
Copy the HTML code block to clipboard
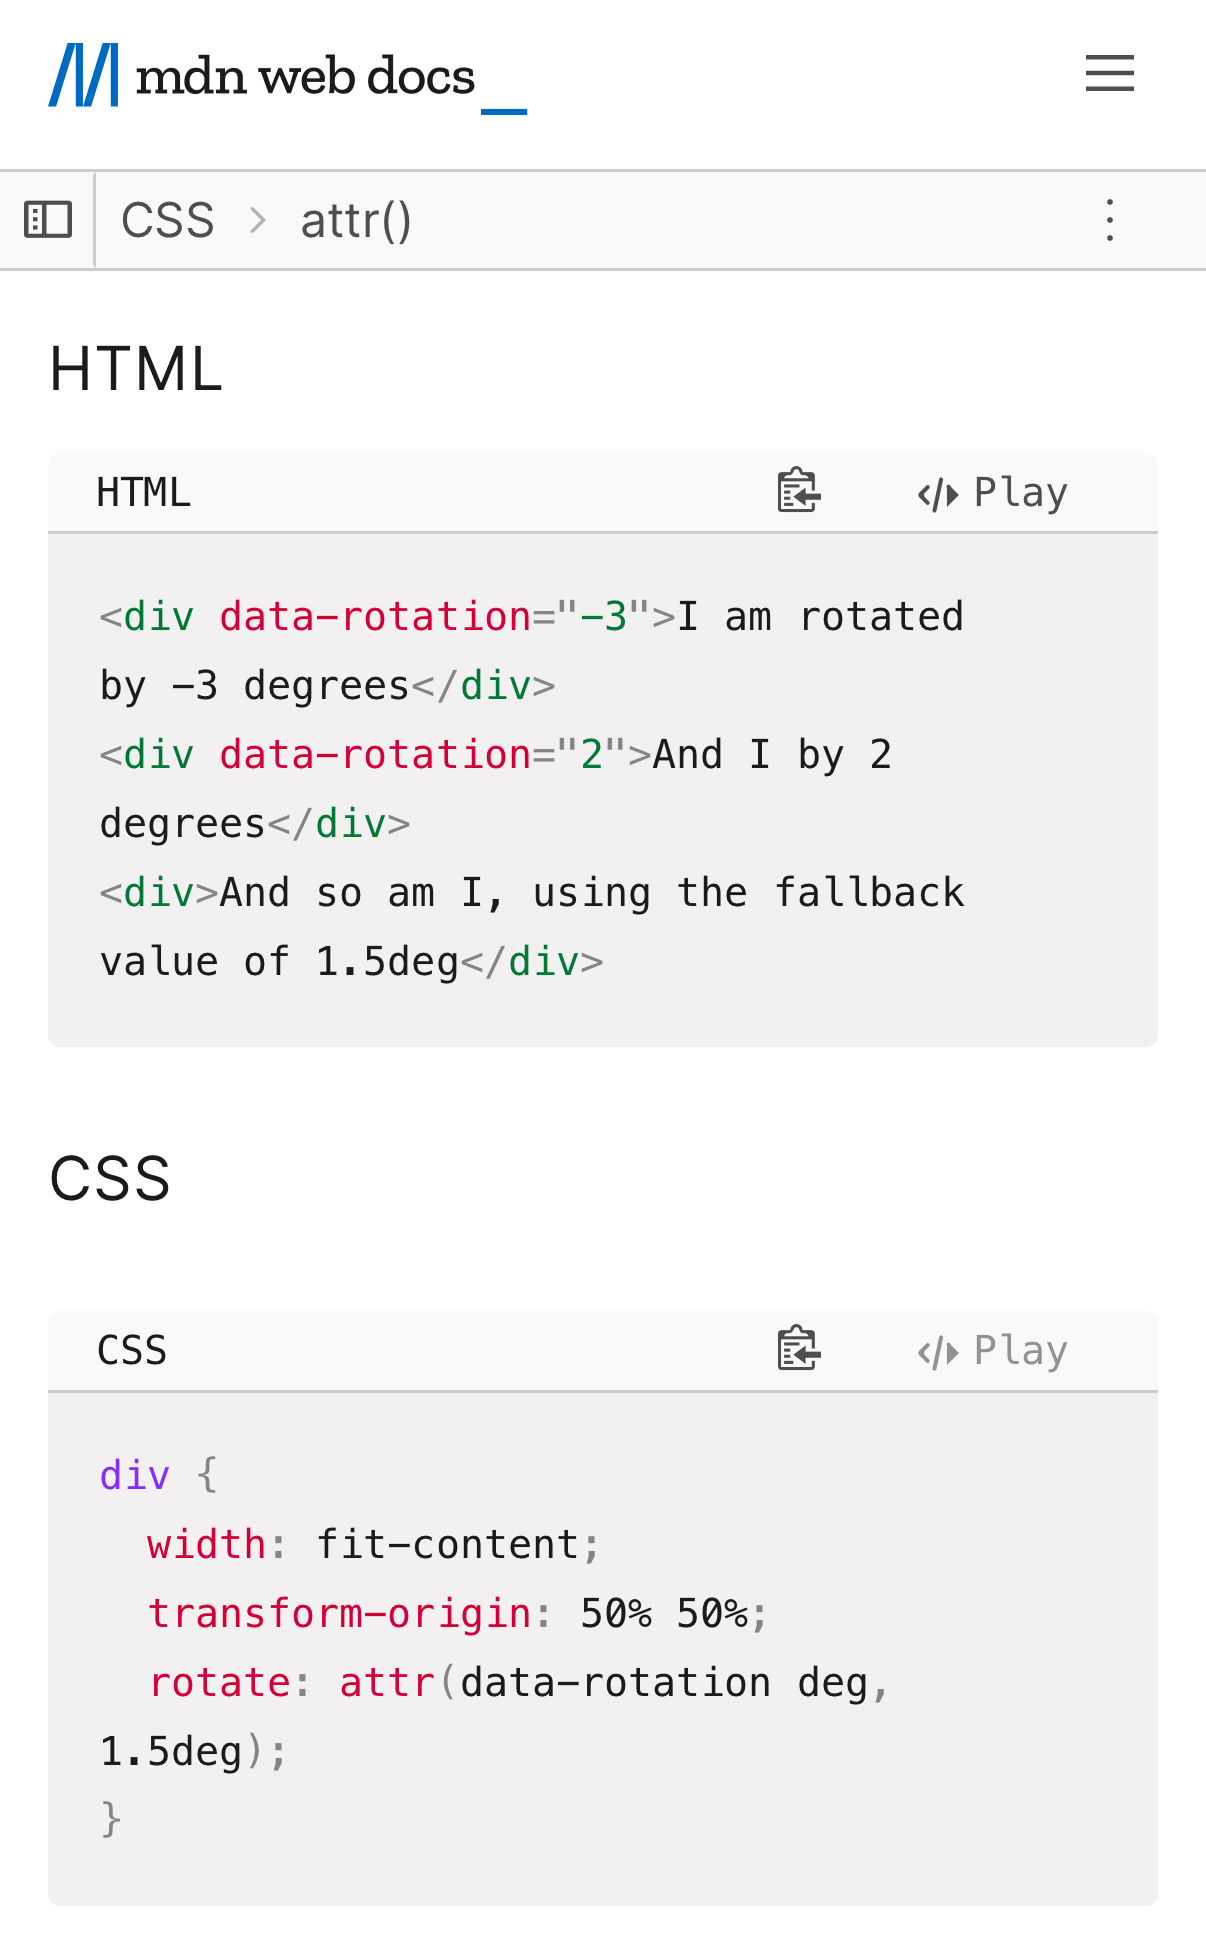[798, 492]
